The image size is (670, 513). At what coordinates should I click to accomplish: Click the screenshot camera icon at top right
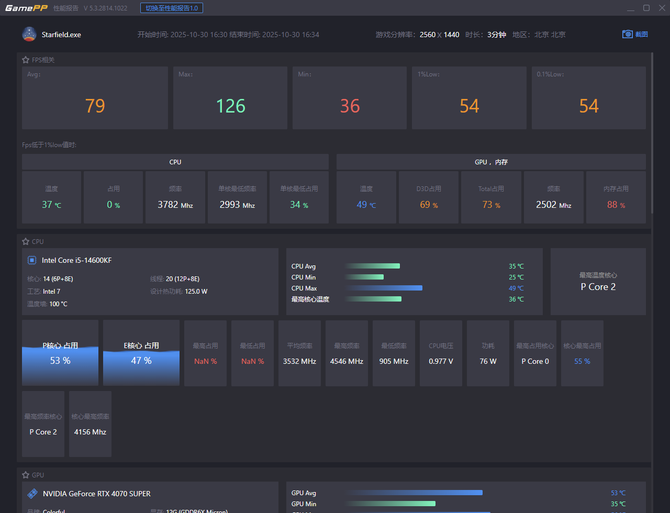point(628,34)
